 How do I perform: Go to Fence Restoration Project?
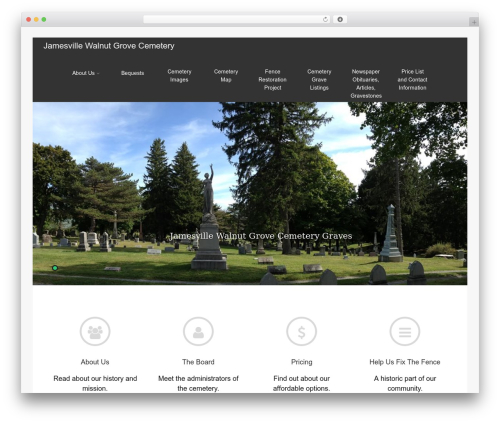pyautogui.click(x=273, y=80)
